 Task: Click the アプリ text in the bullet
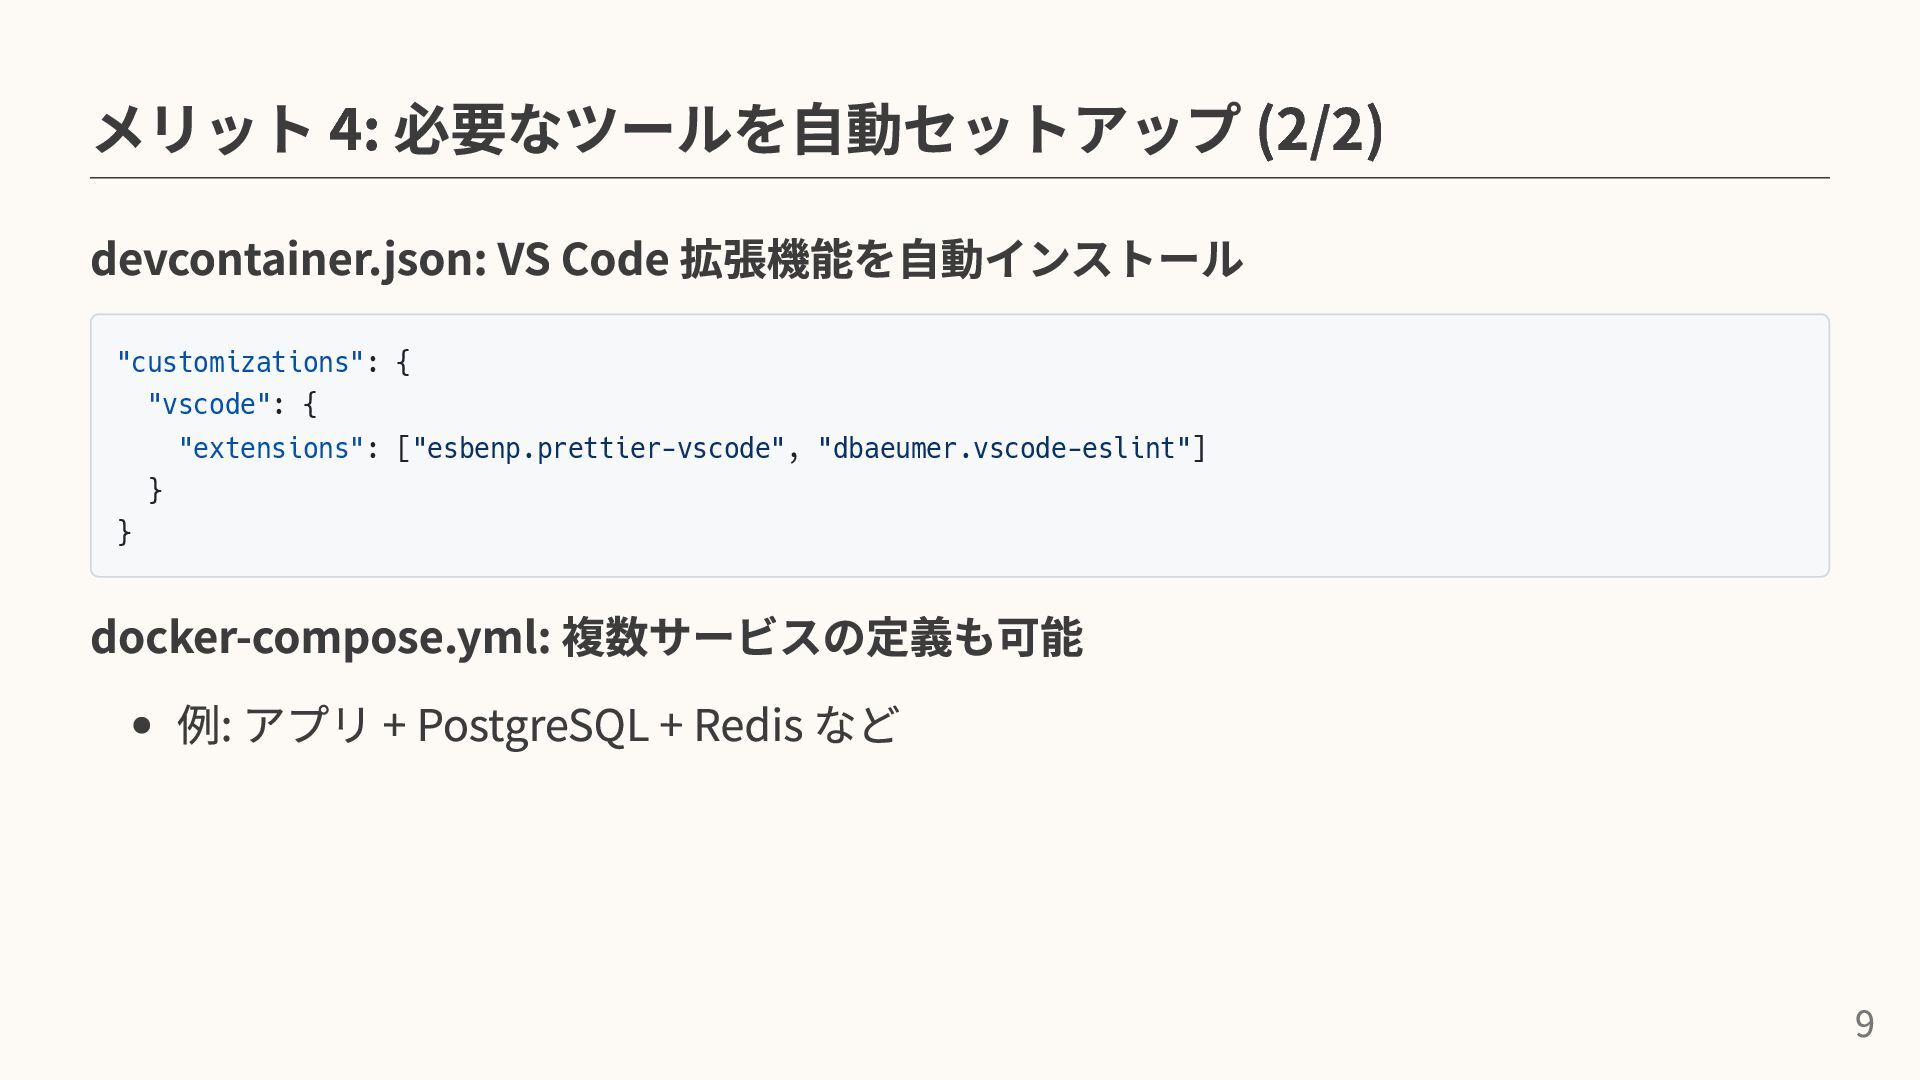click(x=307, y=725)
